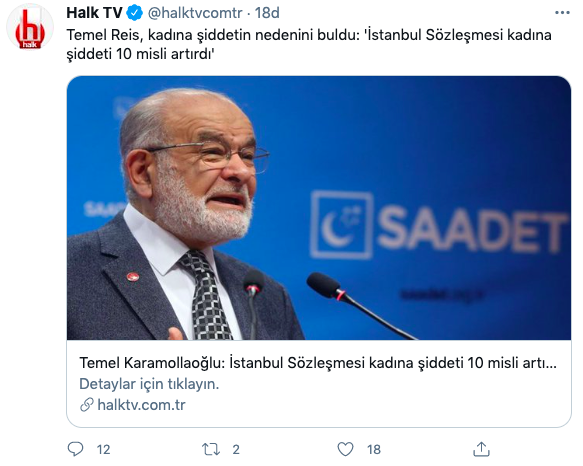Screen dimensions: 583x466
Task: Click the SAADET logo in the preview image
Action: pyautogui.click(x=439, y=225)
